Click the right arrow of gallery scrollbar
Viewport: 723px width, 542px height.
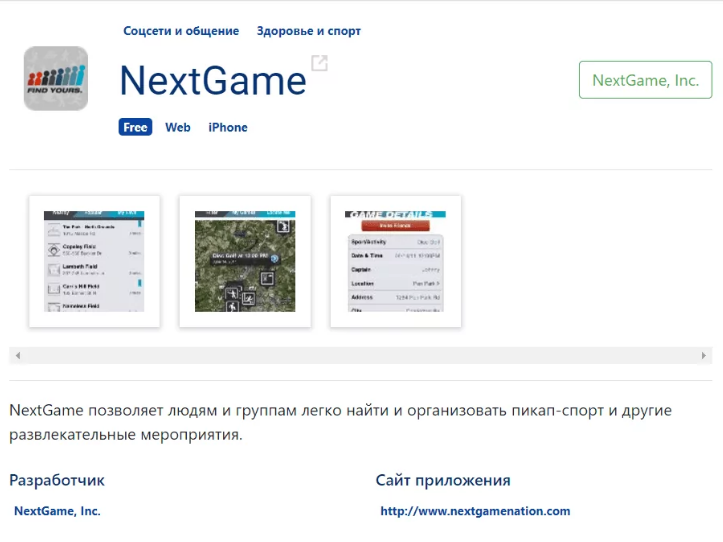[x=704, y=356]
